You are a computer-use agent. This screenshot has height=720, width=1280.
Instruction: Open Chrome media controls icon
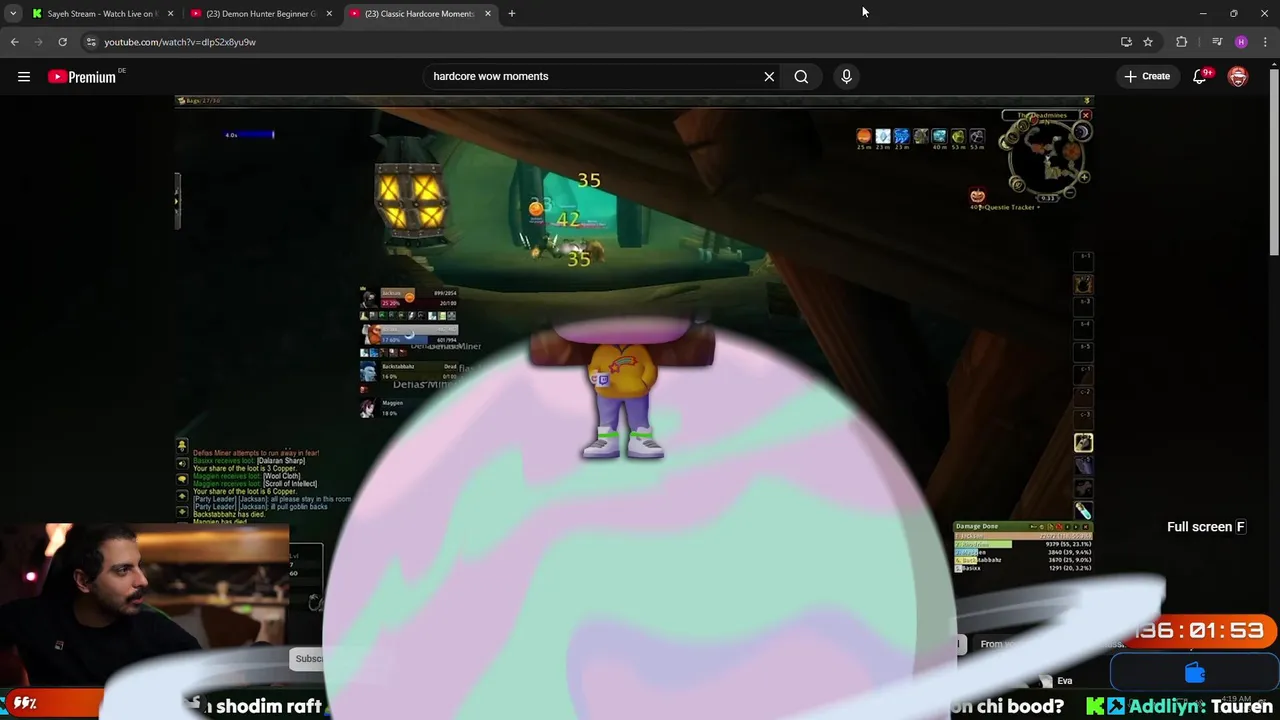[1216, 42]
